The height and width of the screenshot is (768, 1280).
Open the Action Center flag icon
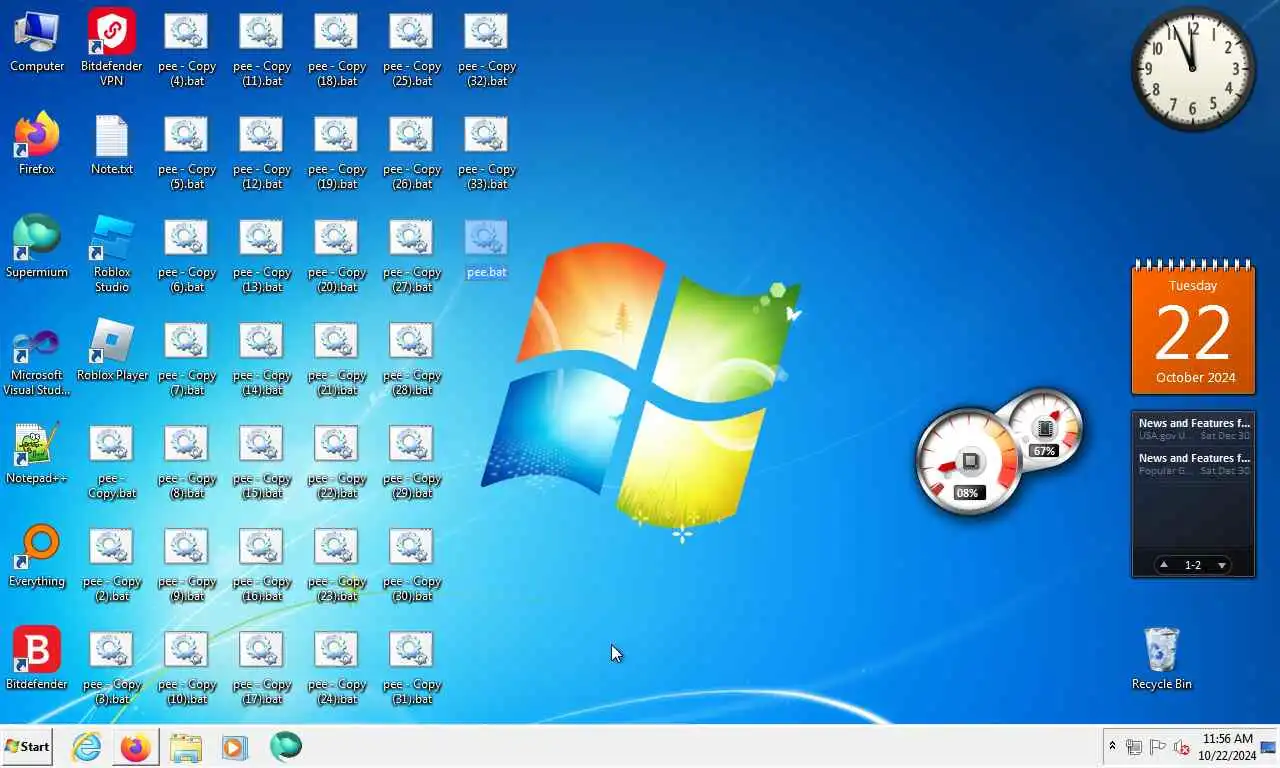click(x=1158, y=747)
